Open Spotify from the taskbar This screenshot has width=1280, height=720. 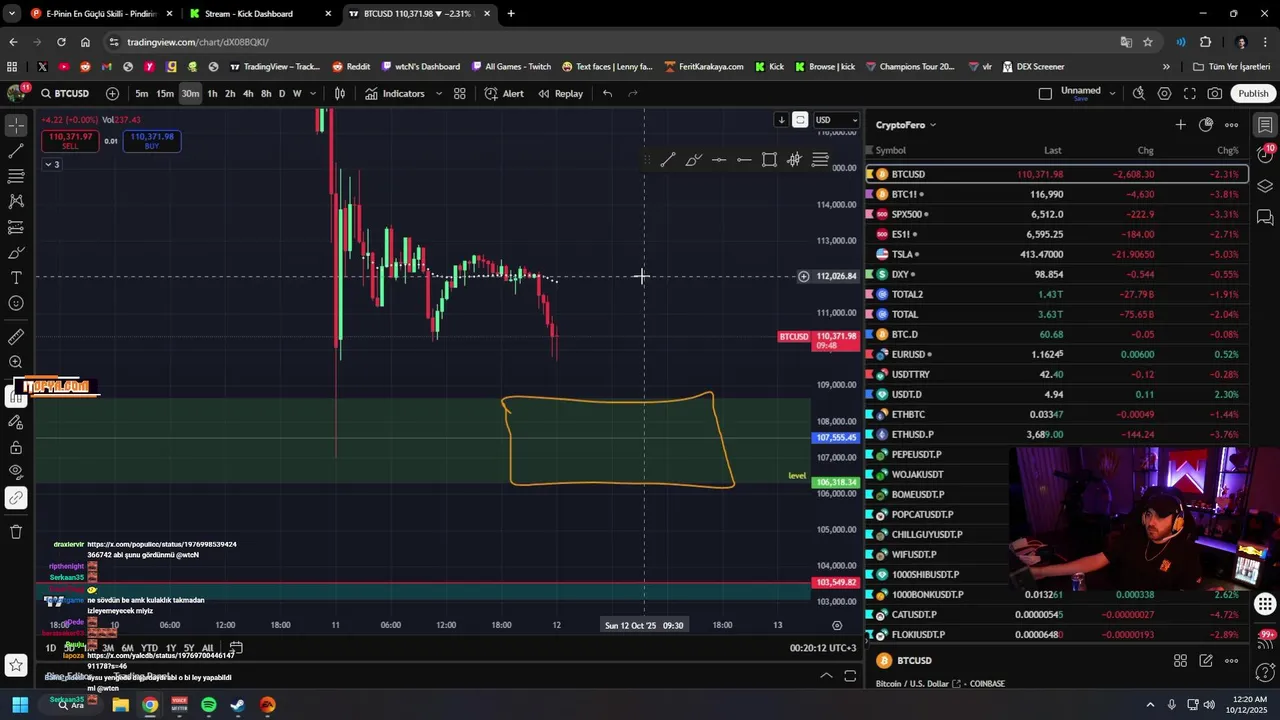(208, 705)
